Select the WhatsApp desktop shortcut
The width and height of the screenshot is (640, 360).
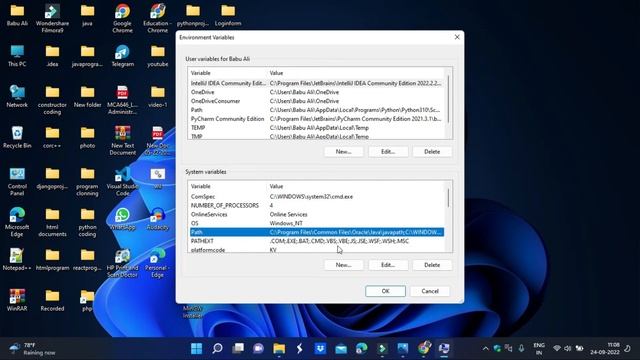[x=122, y=219]
